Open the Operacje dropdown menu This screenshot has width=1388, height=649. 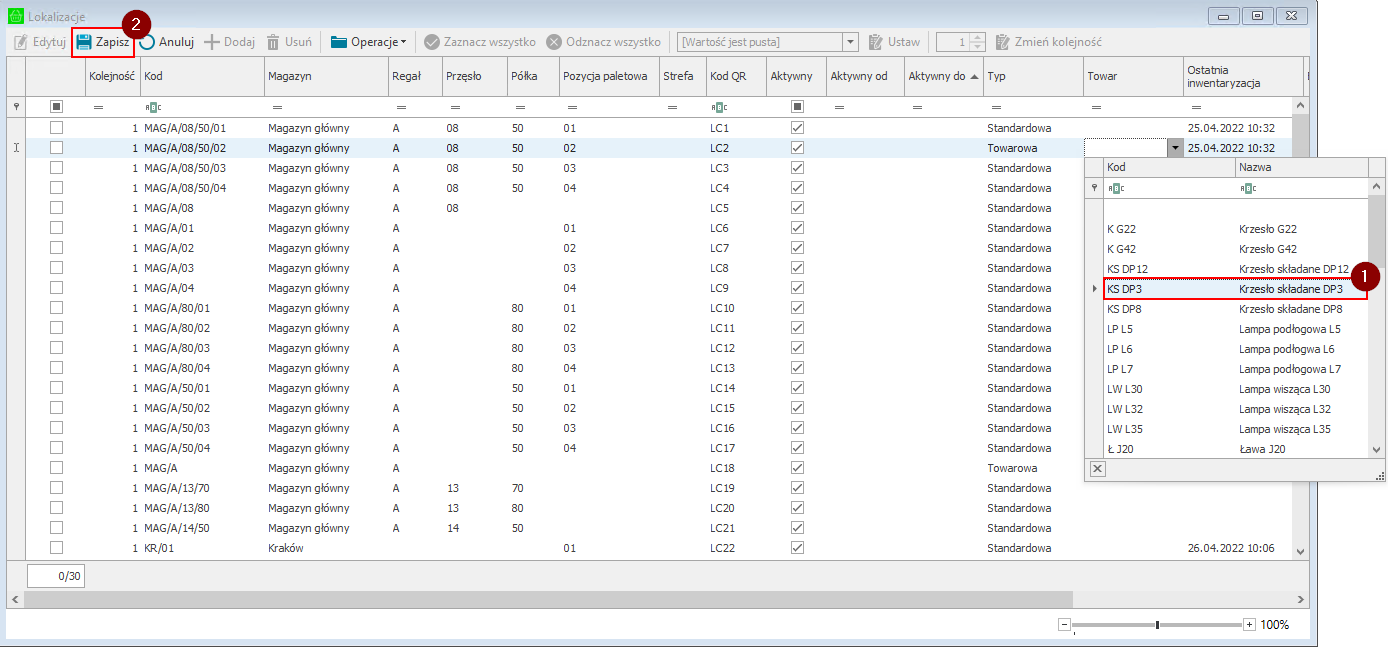click(x=368, y=42)
